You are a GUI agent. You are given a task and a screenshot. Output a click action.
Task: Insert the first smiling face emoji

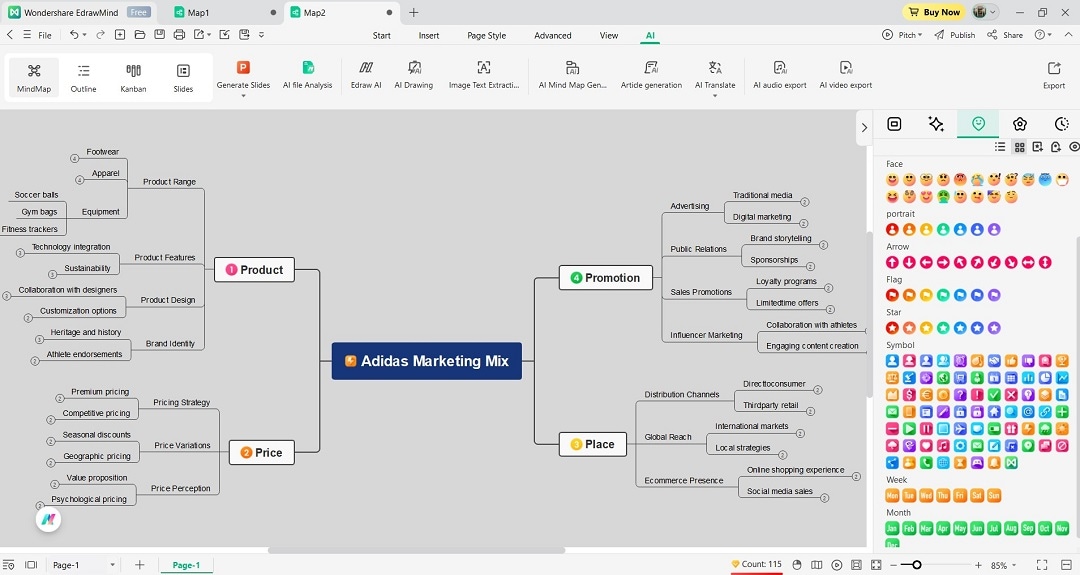pyautogui.click(x=892, y=180)
